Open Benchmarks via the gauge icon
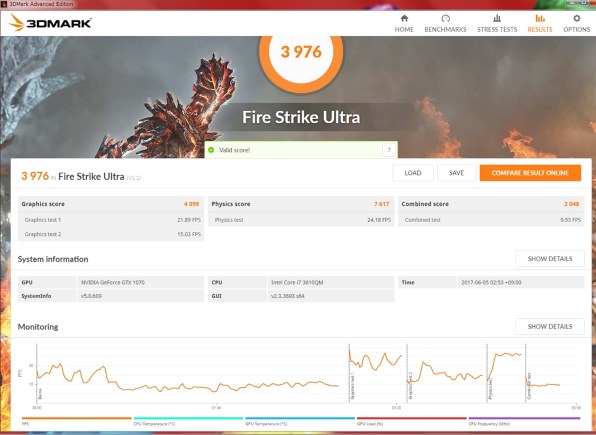 [445, 18]
